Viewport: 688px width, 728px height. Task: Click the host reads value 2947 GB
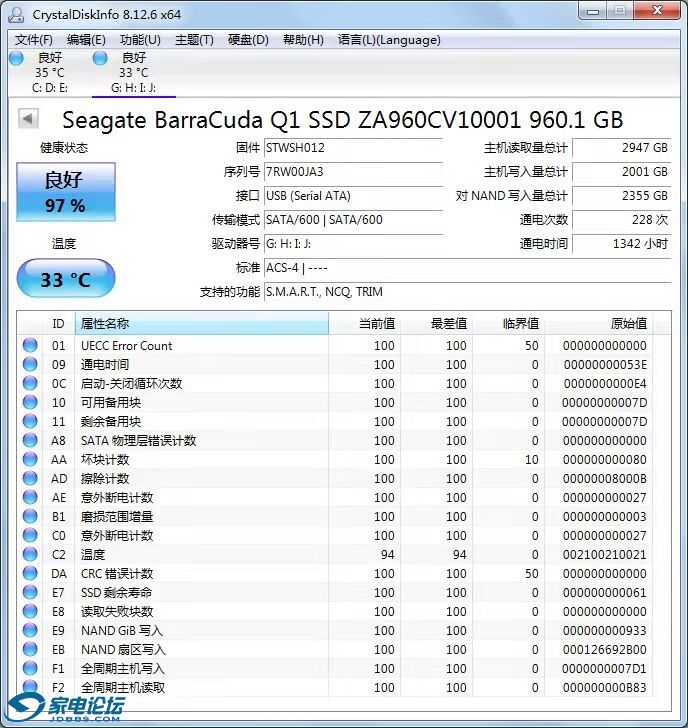pyautogui.click(x=622, y=148)
